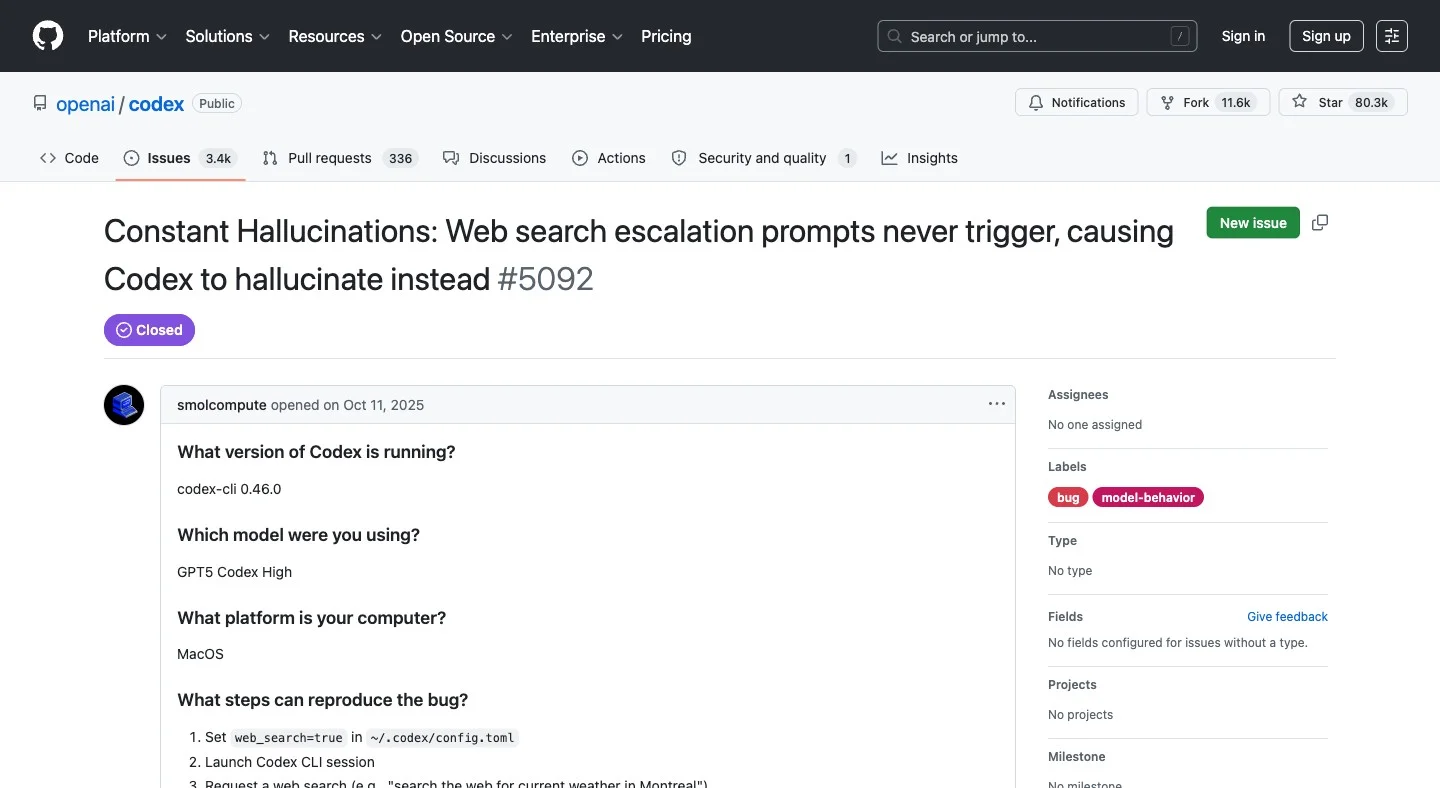This screenshot has height=788, width=1440.
Task: Click the Public visibility badge
Action: click(217, 104)
